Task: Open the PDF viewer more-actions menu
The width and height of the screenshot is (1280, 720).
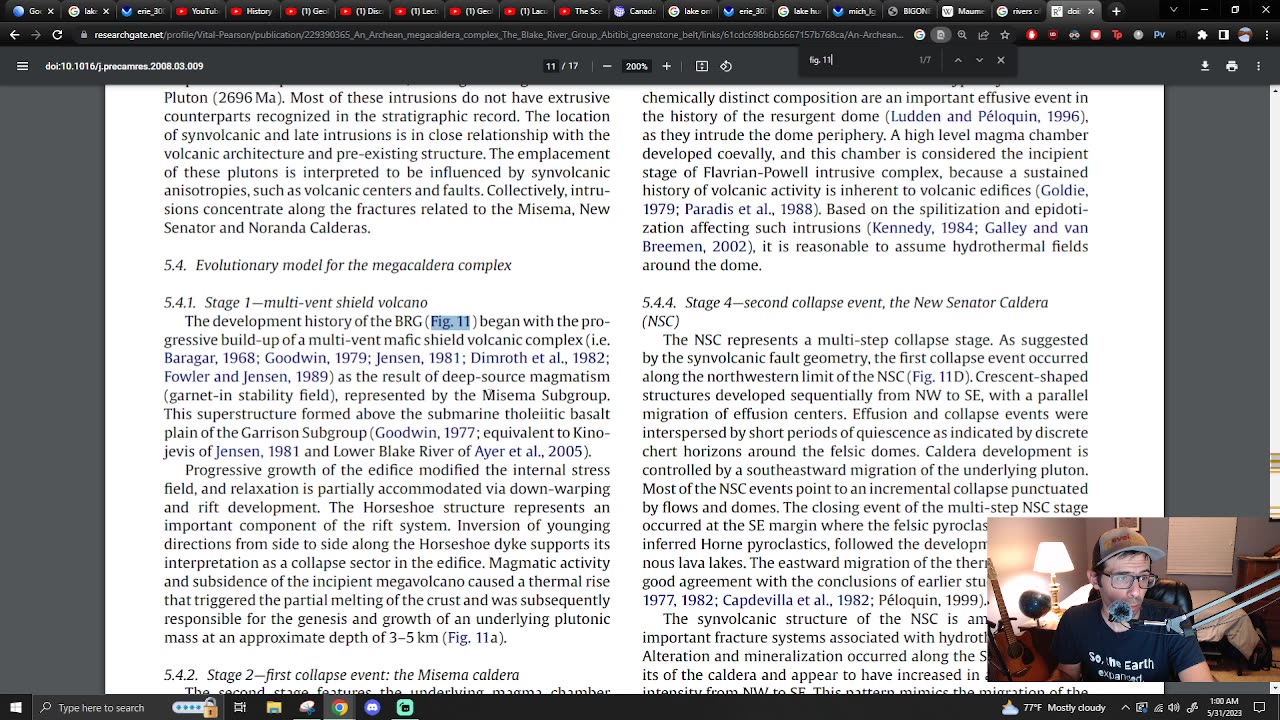Action: pos(1258,66)
